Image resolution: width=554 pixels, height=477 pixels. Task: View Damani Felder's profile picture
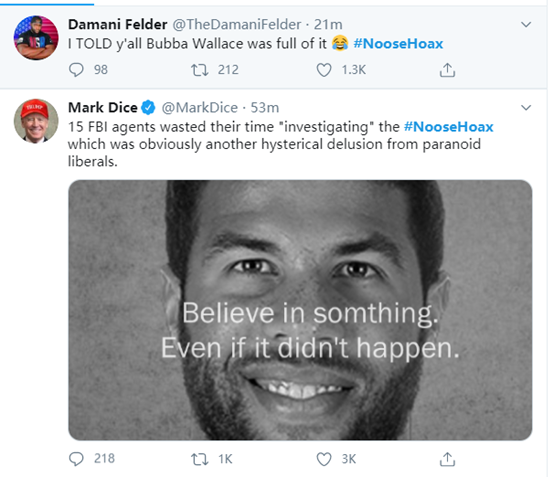click(36, 37)
